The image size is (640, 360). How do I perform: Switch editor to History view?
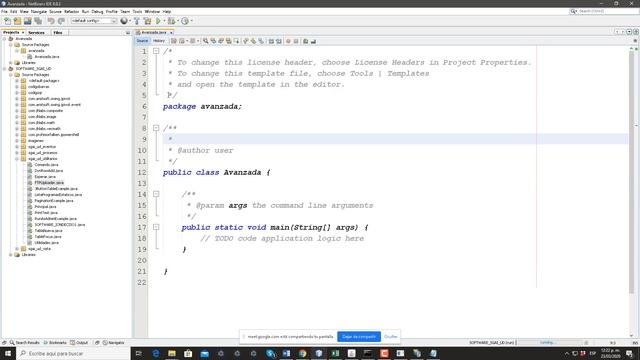click(159, 41)
